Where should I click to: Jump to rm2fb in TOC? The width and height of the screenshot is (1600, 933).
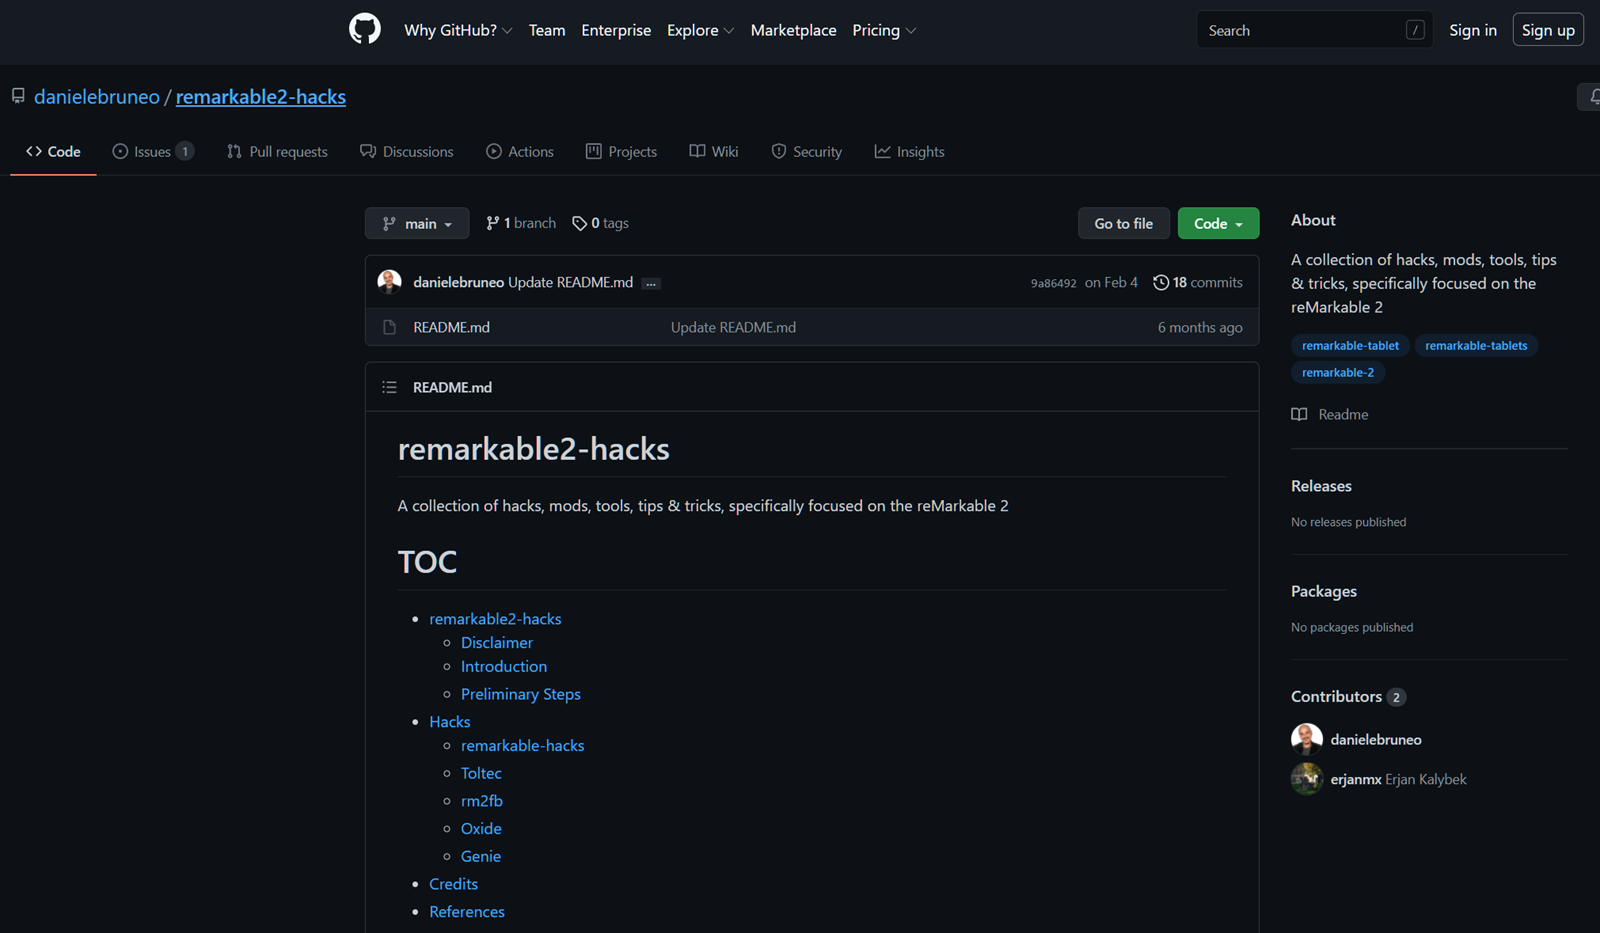(x=482, y=801)
